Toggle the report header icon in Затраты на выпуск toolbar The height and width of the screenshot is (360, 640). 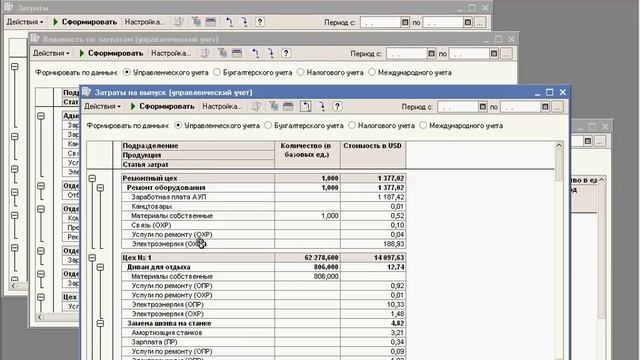288,107
